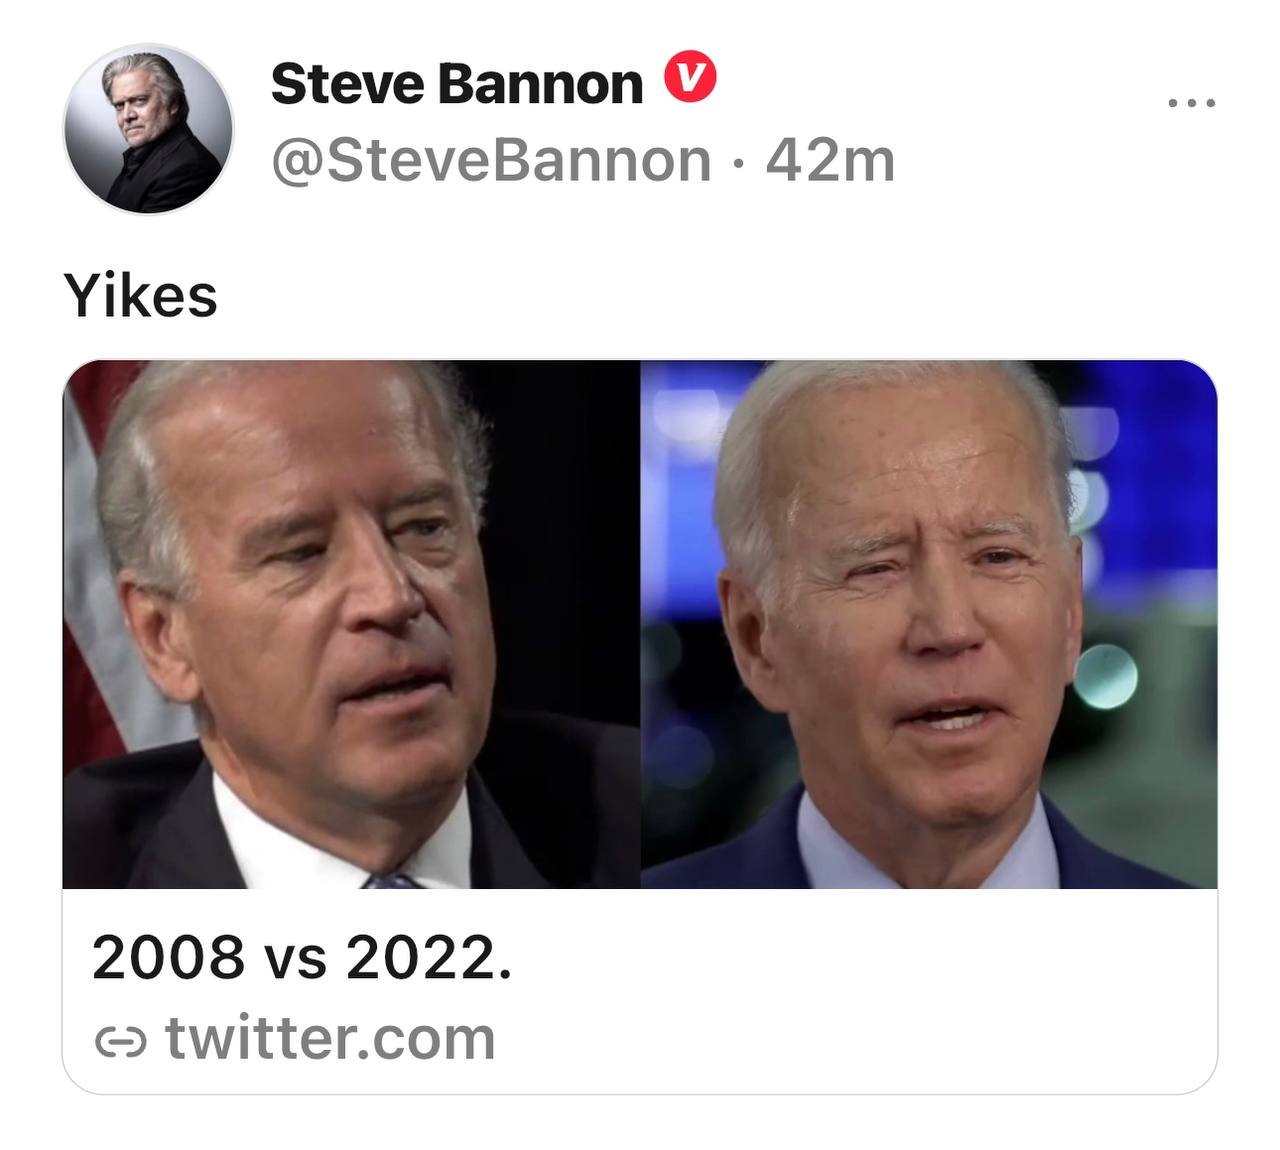This screenshot has height=1150, width=1280.
Task: Click the chain link icon beside twitter.com
Action: 120,1042
